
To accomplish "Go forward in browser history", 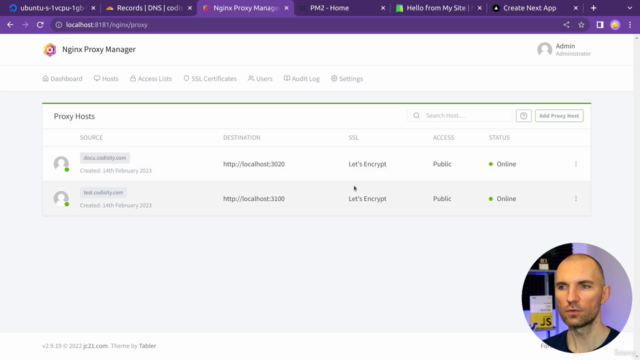I will pos(25,25).
